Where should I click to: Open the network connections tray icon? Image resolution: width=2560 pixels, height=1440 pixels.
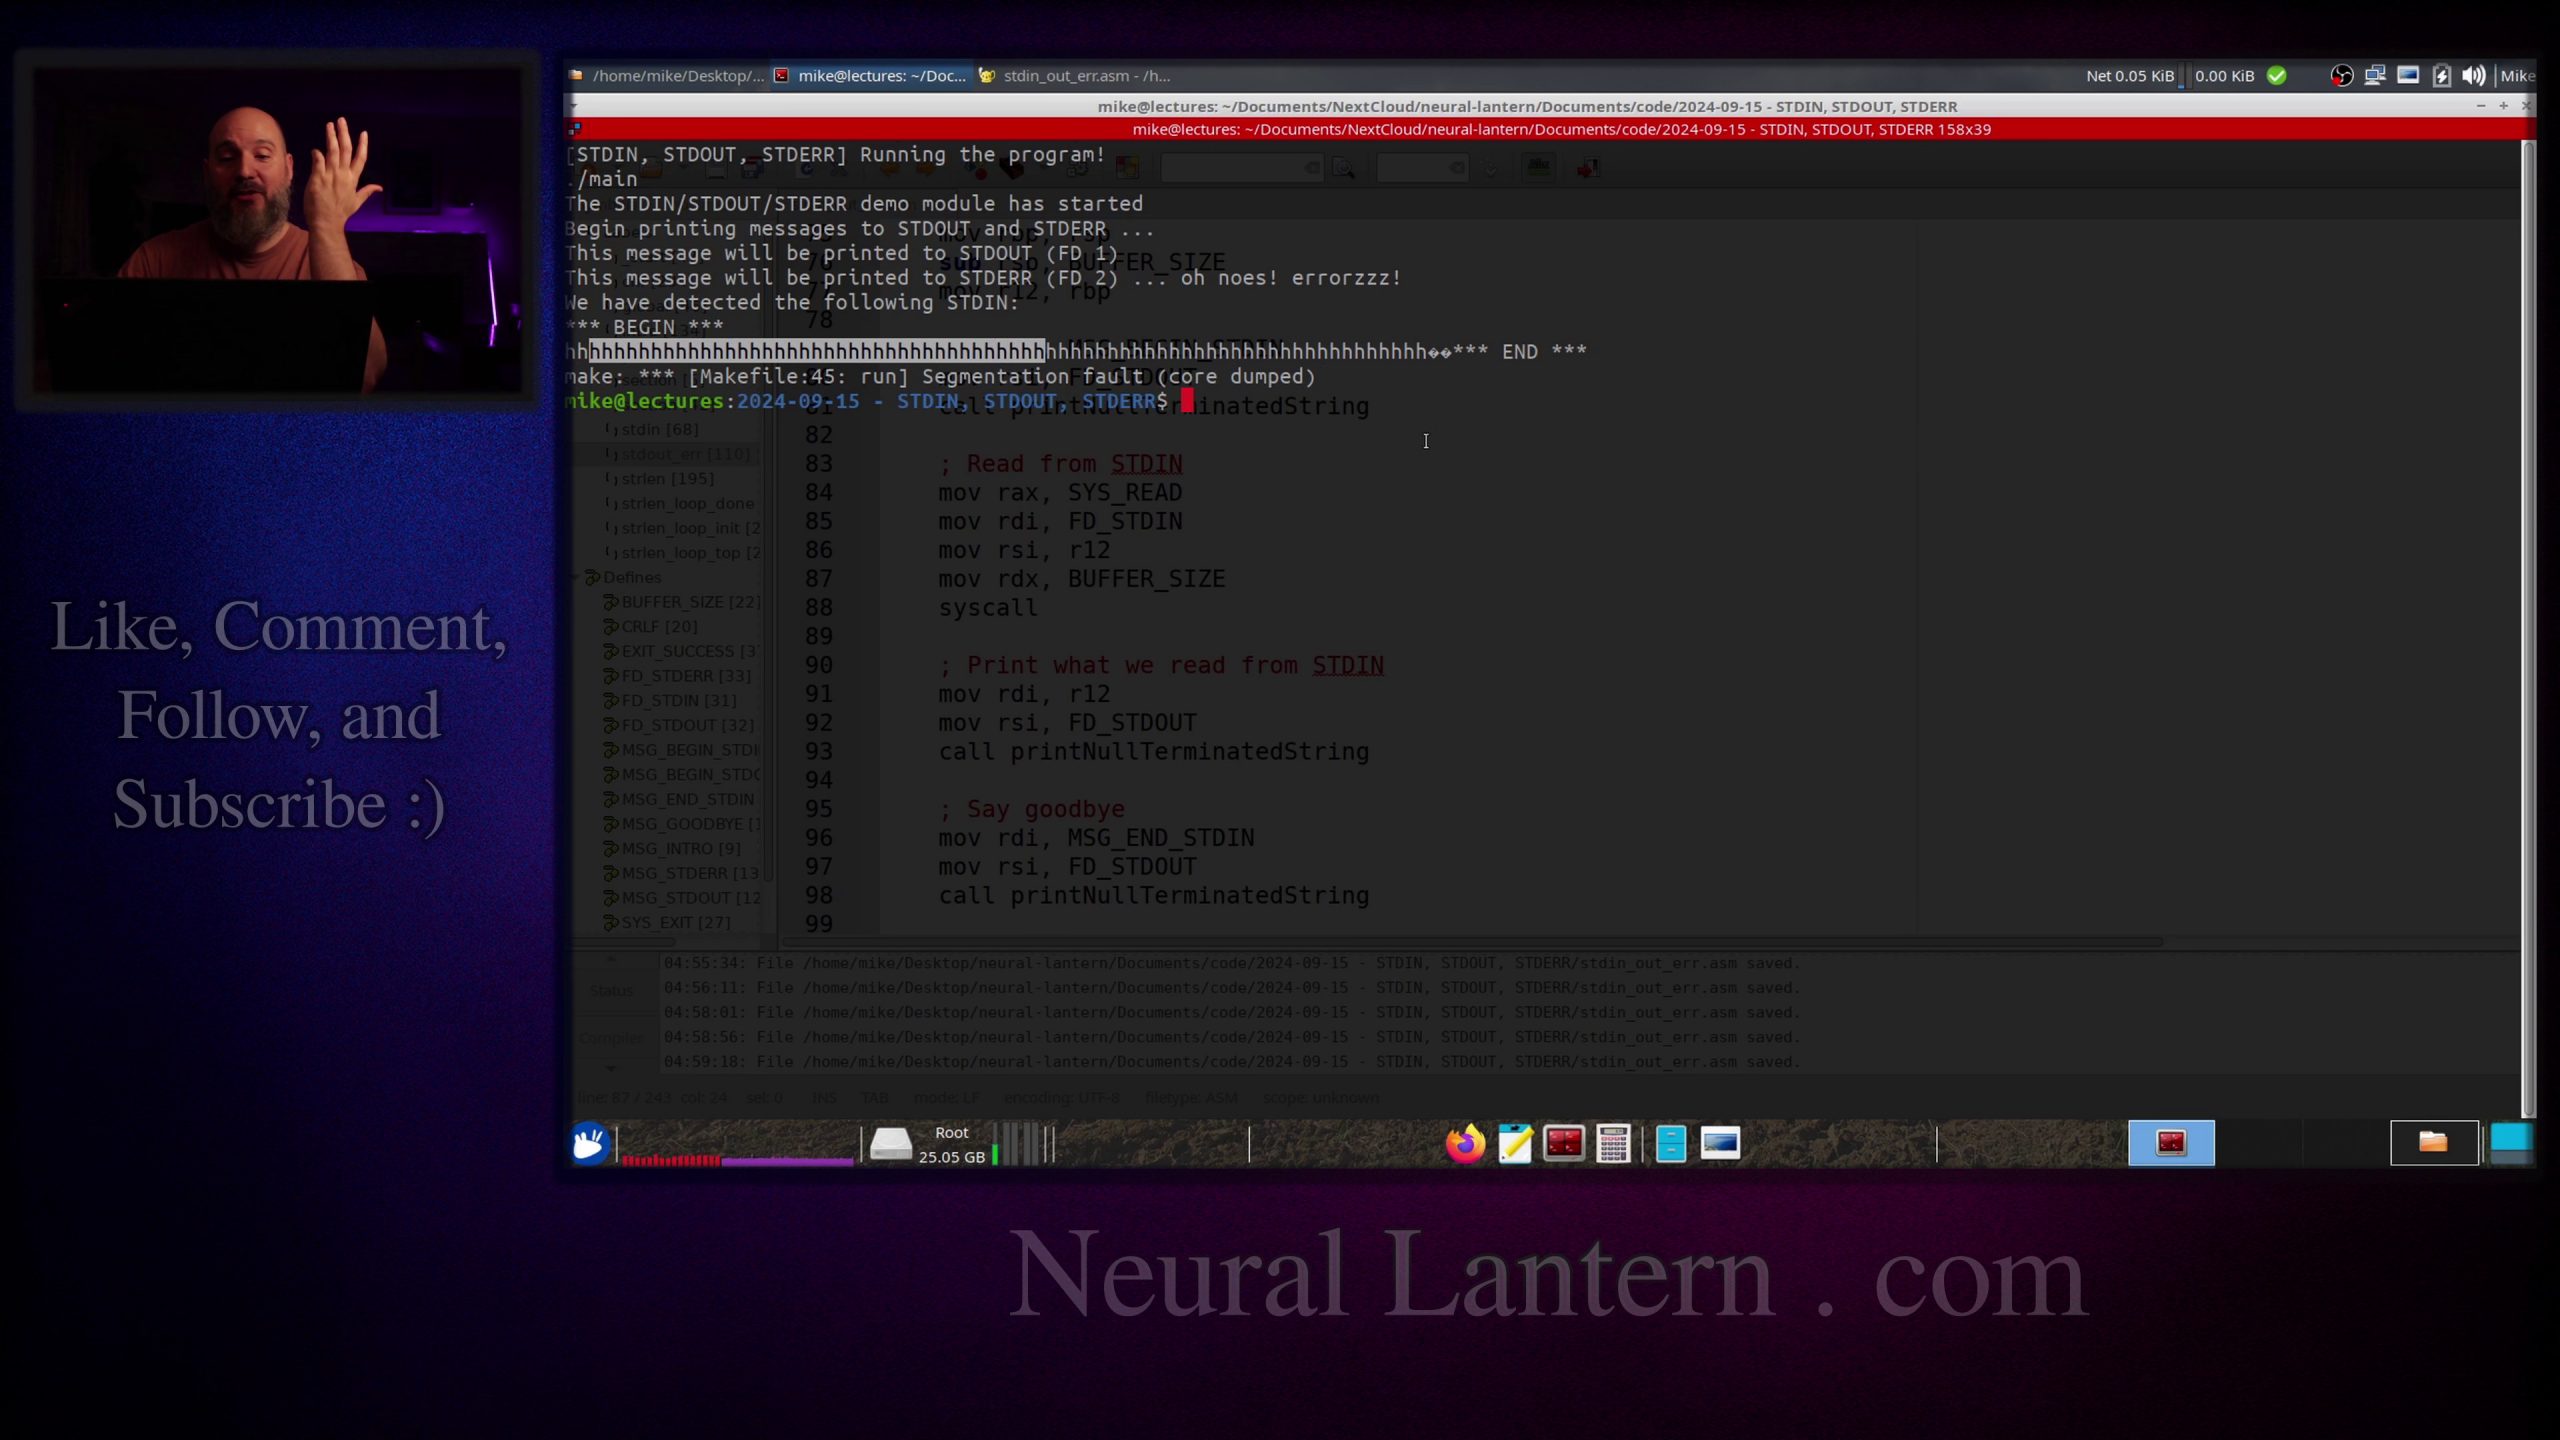click(x=2374, y=76)
